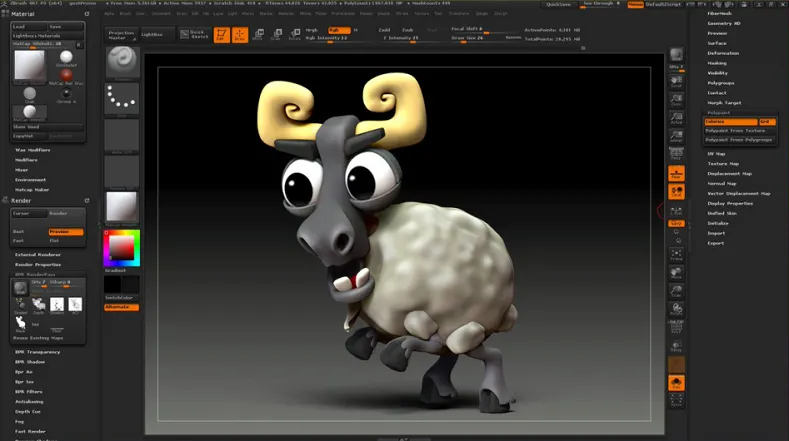Viewport: 789px width, 441px height.
Task: Select the Move tool icon
Action: [258, 35]
